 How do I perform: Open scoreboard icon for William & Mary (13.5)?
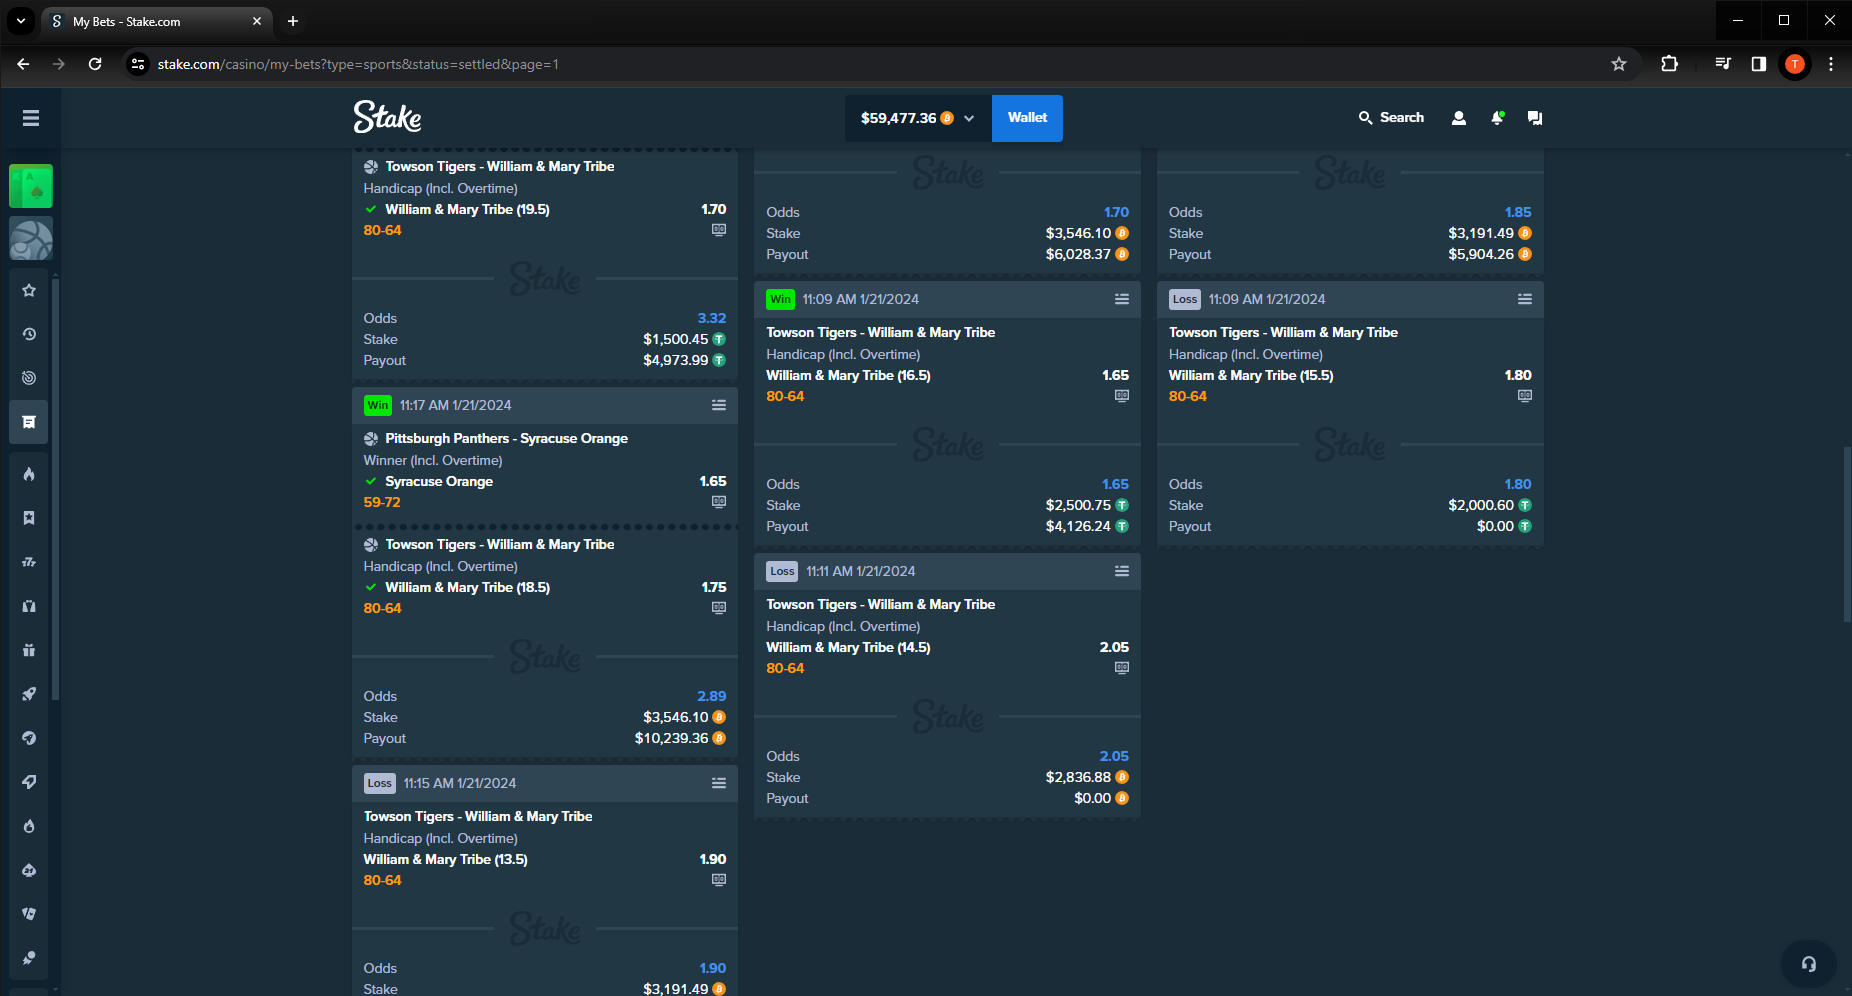pyautogui.click(x=719, y=880)
